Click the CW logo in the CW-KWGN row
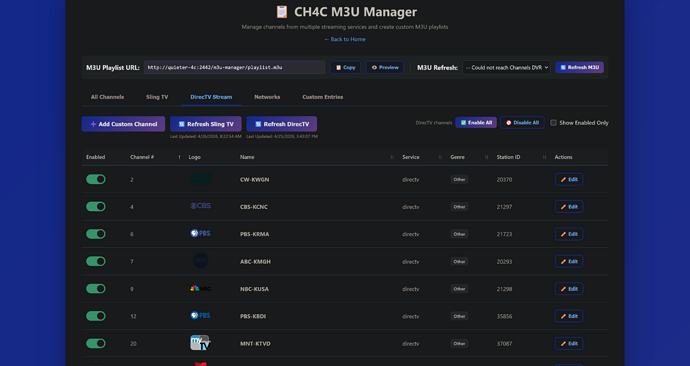 point(201,179)
